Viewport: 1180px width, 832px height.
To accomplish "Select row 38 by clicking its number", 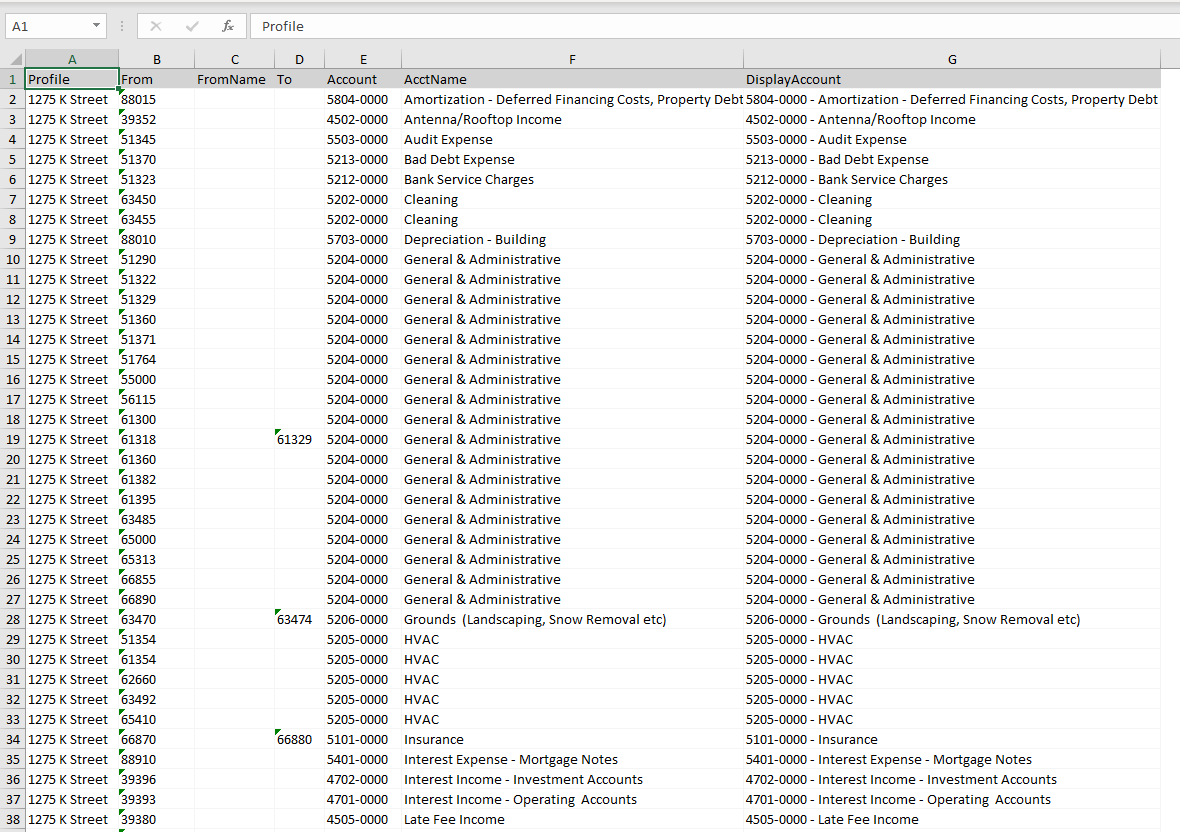I will [x=12, y=819].
